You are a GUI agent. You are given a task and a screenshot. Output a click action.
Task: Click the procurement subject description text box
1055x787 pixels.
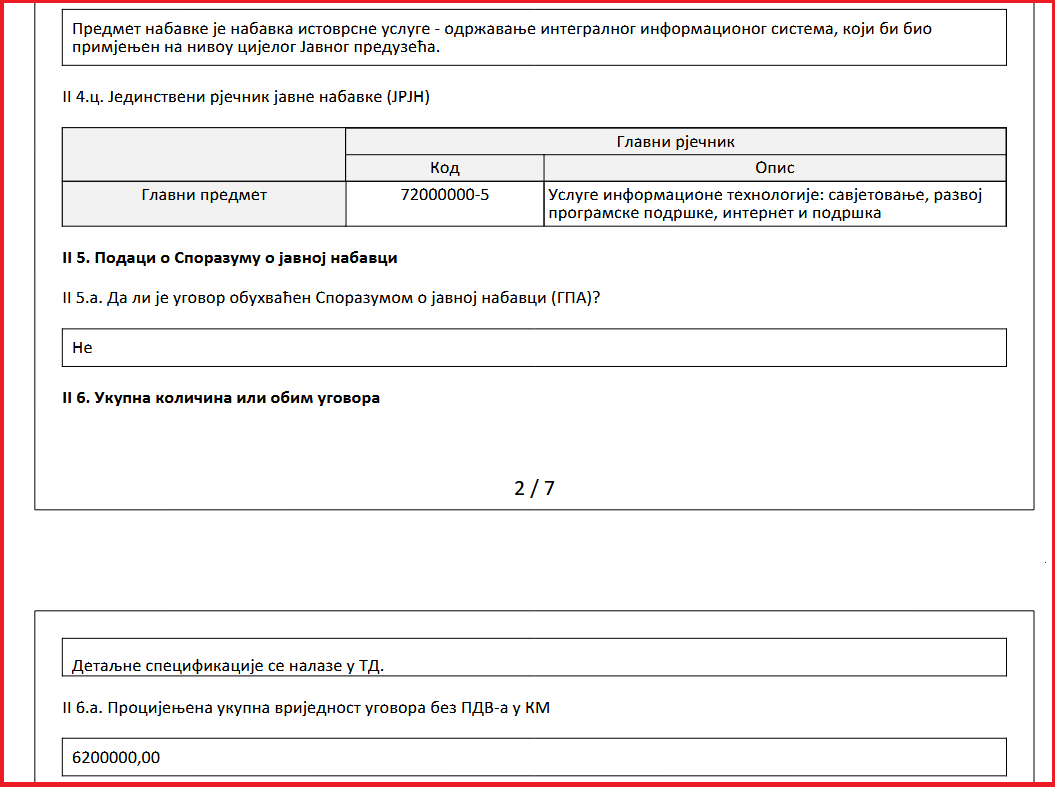[534, 38]
